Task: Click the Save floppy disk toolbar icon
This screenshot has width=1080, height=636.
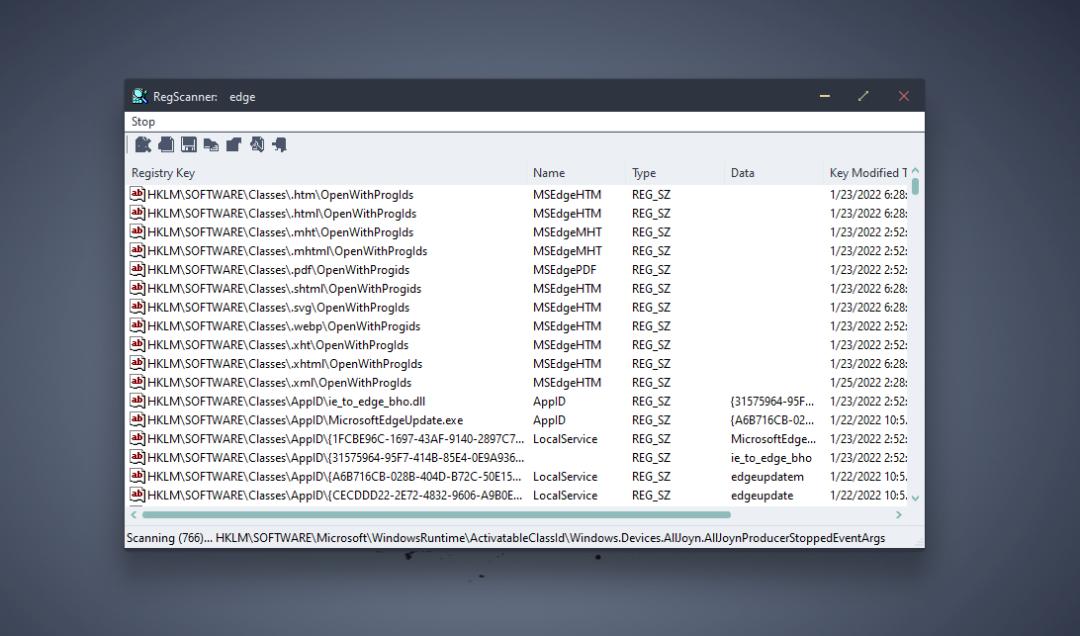Action: [189, 145]
